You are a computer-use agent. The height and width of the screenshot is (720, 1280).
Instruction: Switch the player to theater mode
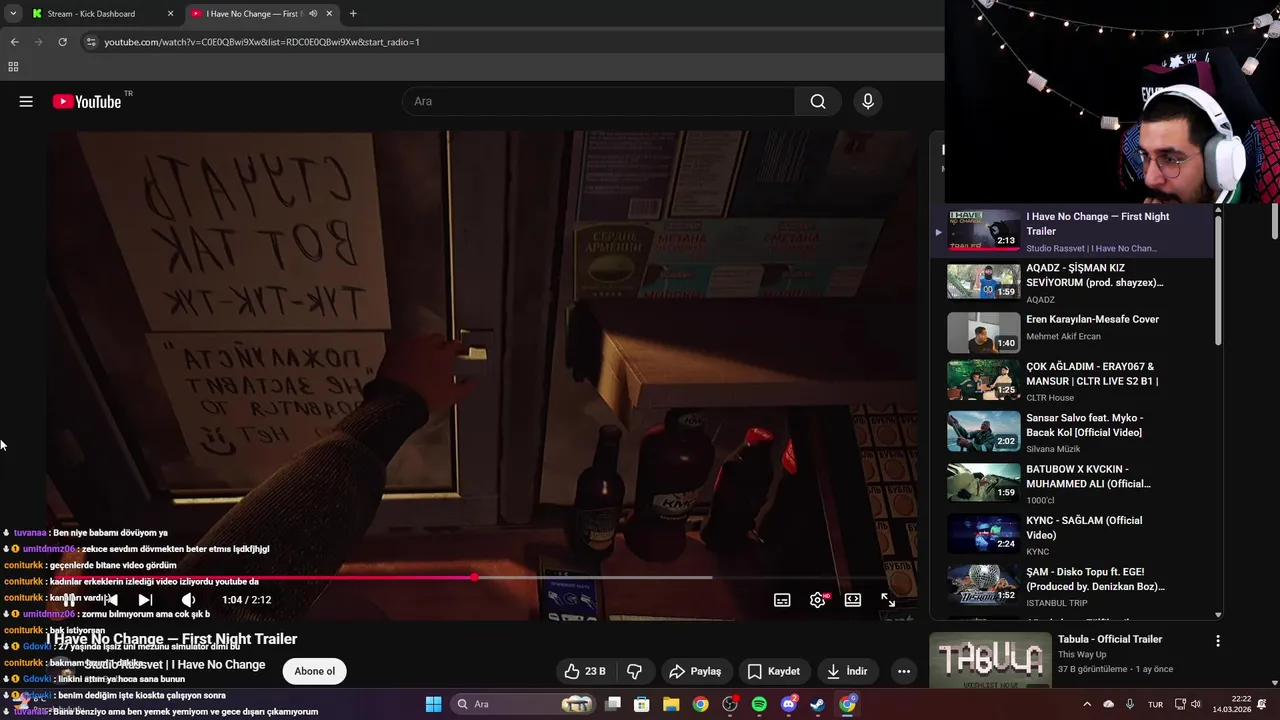tap(853, 600)
